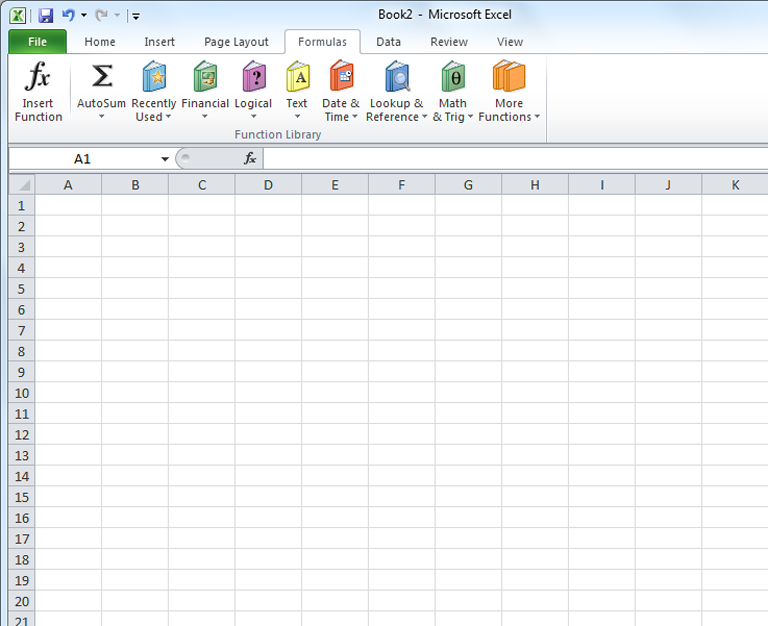The height and width of the screenshot is (626, 768).
Task: Click the Insert Function fx icon
Action: (x=38, y=77)
